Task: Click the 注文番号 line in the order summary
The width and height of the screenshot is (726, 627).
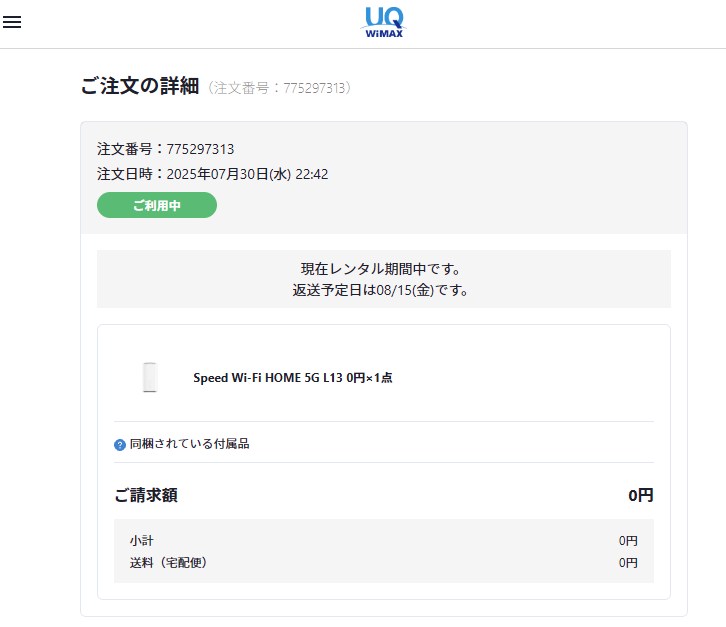Action: tap(165, 149)
